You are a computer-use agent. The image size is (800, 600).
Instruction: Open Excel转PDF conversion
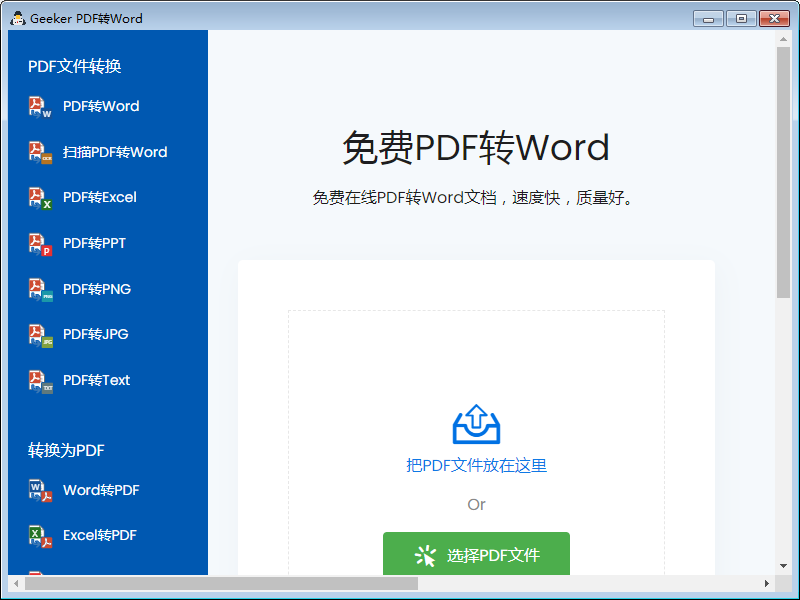[x=99, y=535]
